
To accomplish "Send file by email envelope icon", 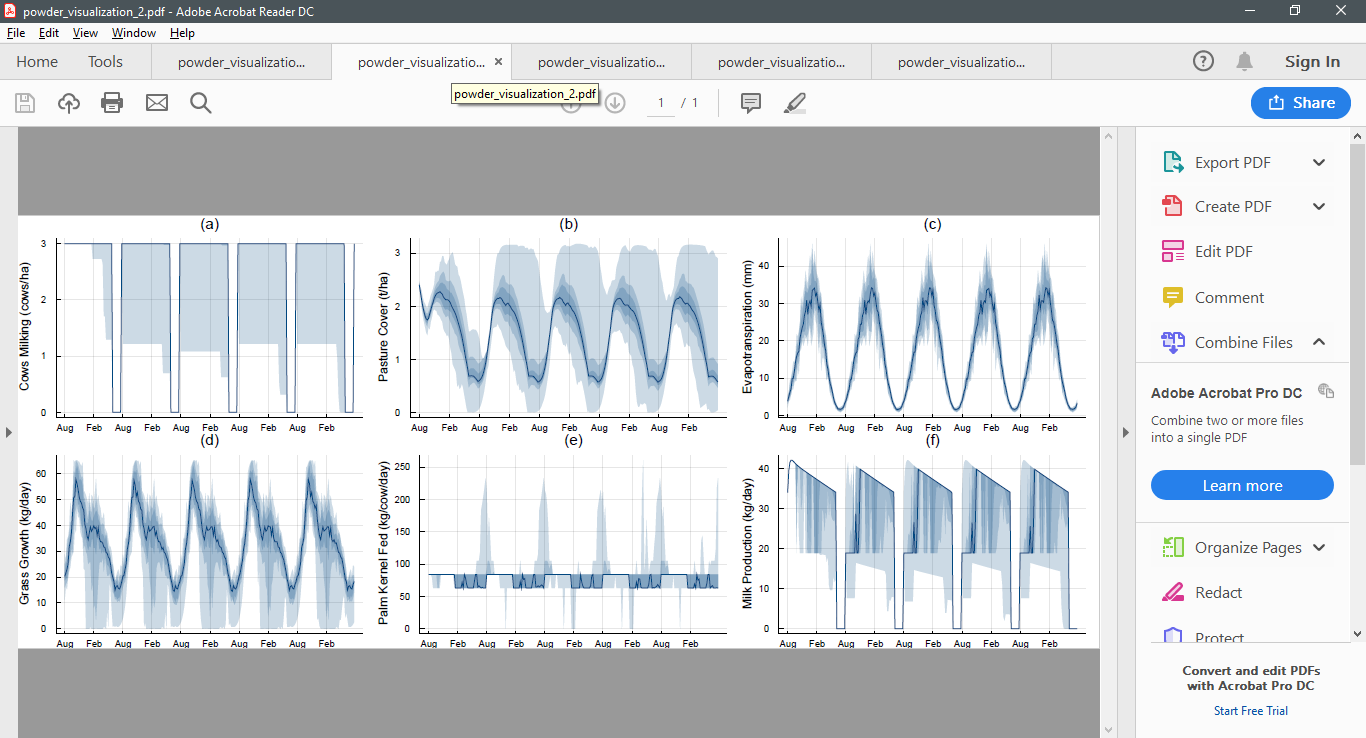I will click(x=157, y=103).
